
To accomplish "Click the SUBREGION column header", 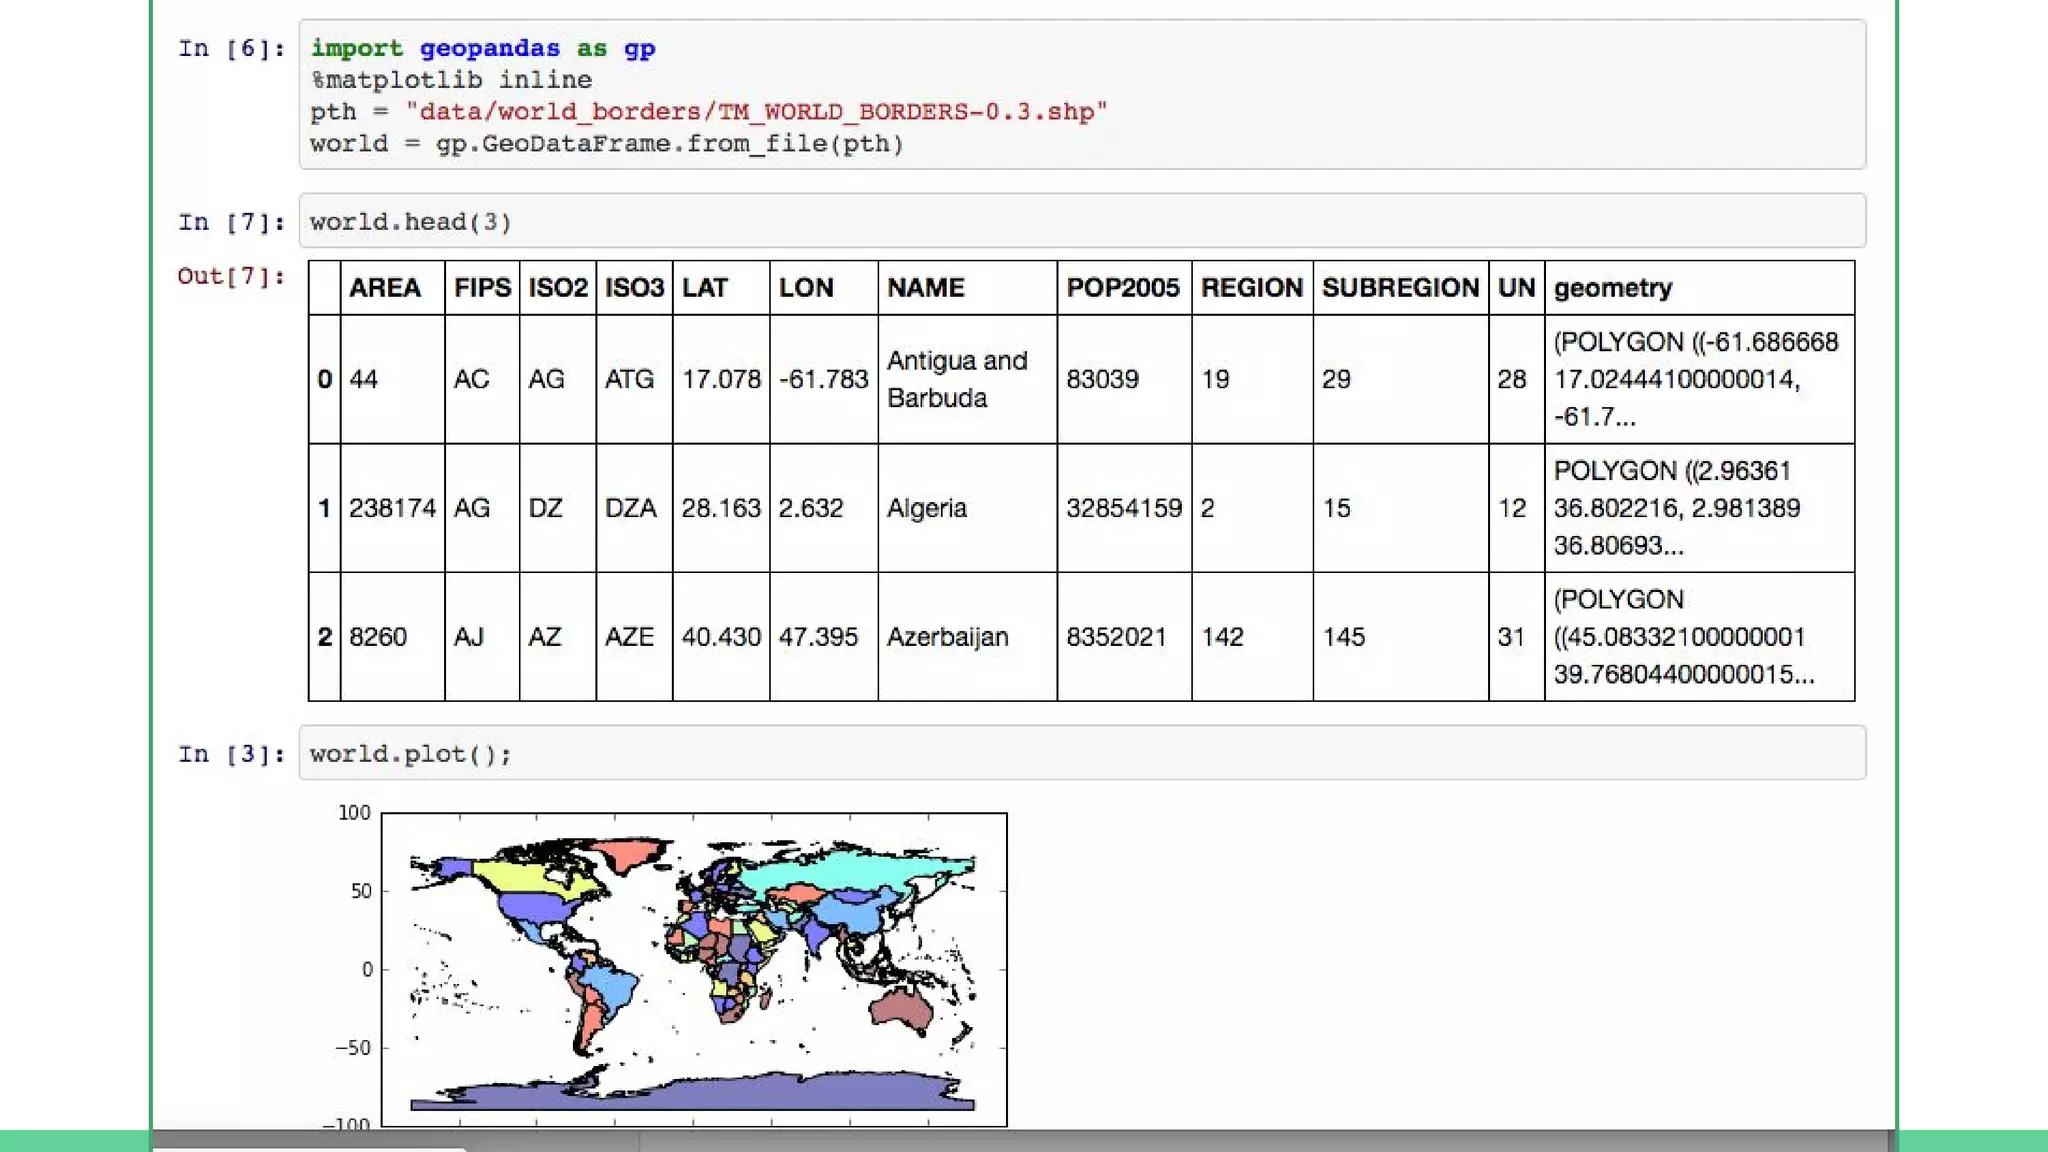I will pyautogui.click(x=1400, y=288).
